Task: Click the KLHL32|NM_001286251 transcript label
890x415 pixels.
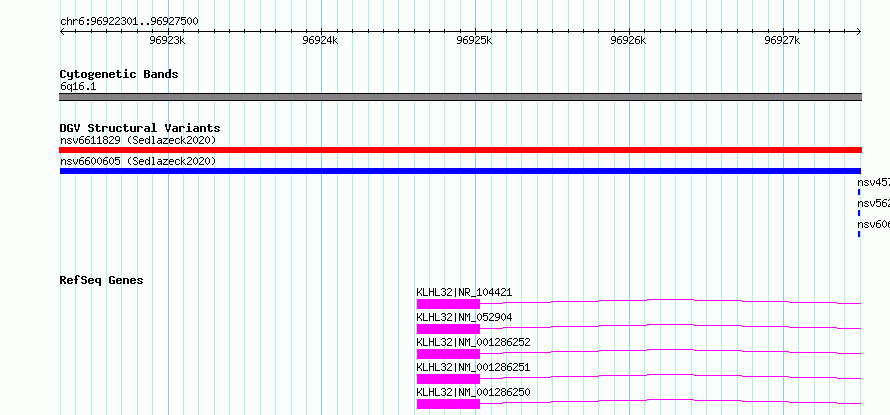Action: point(473,367)
